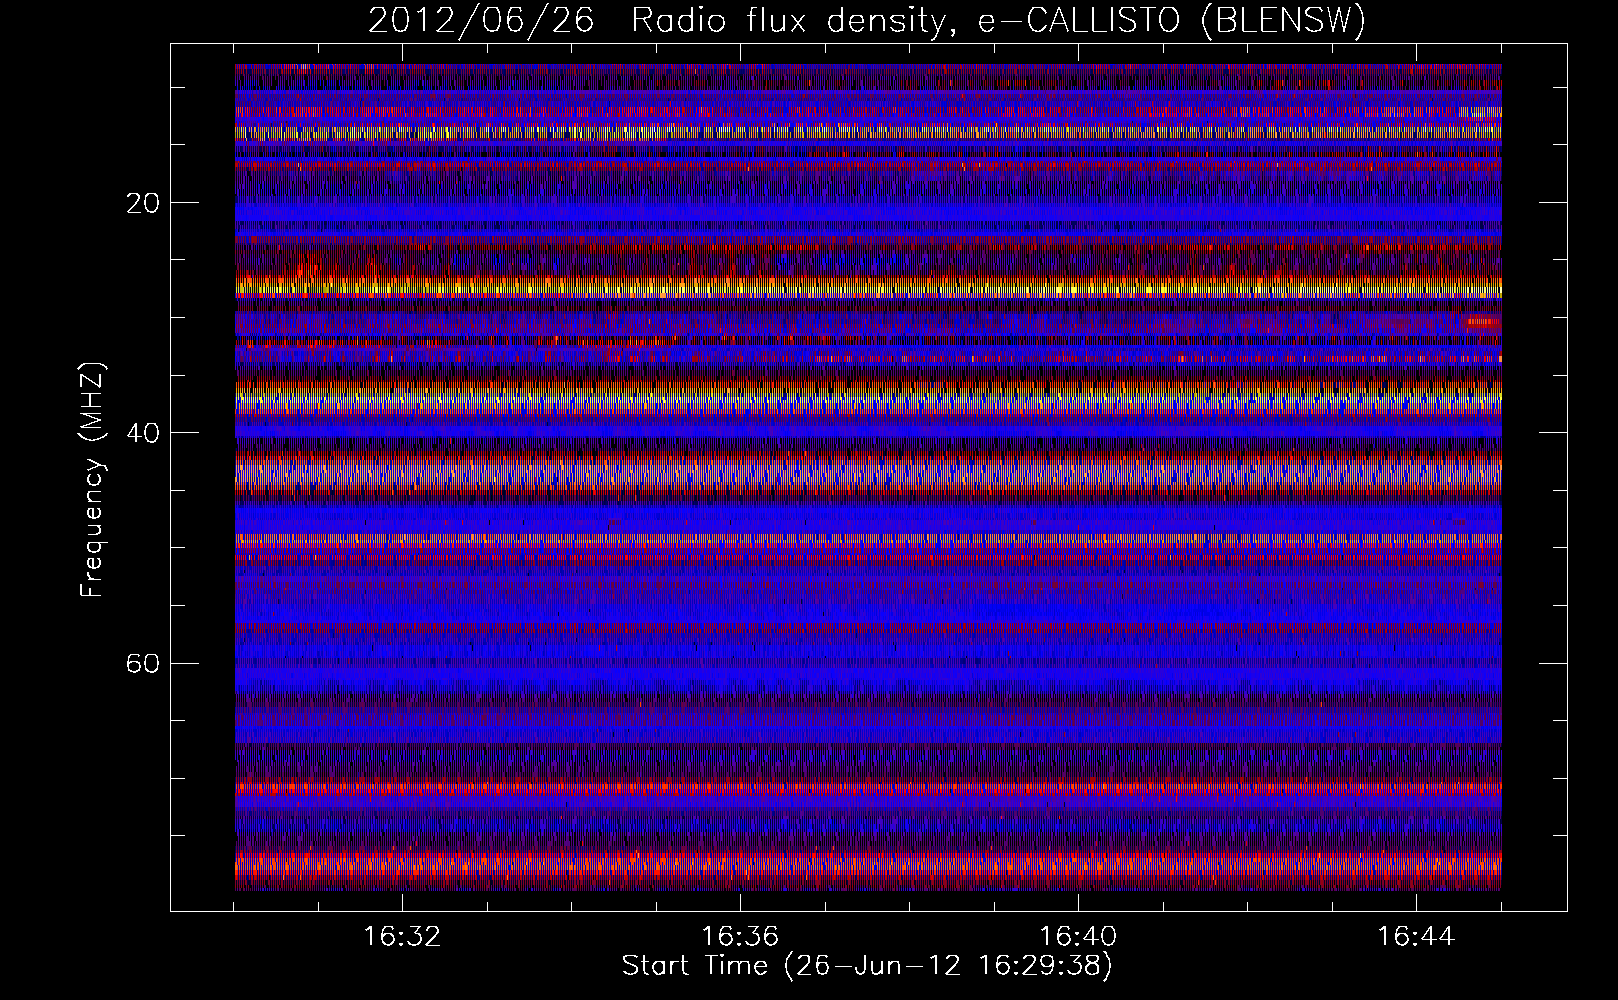Screen dimensions: 1618x1000
Task: Click the 'Start Time (26-Jun-12 16:29:38)' x-axis label
Action: click(867, 966)
